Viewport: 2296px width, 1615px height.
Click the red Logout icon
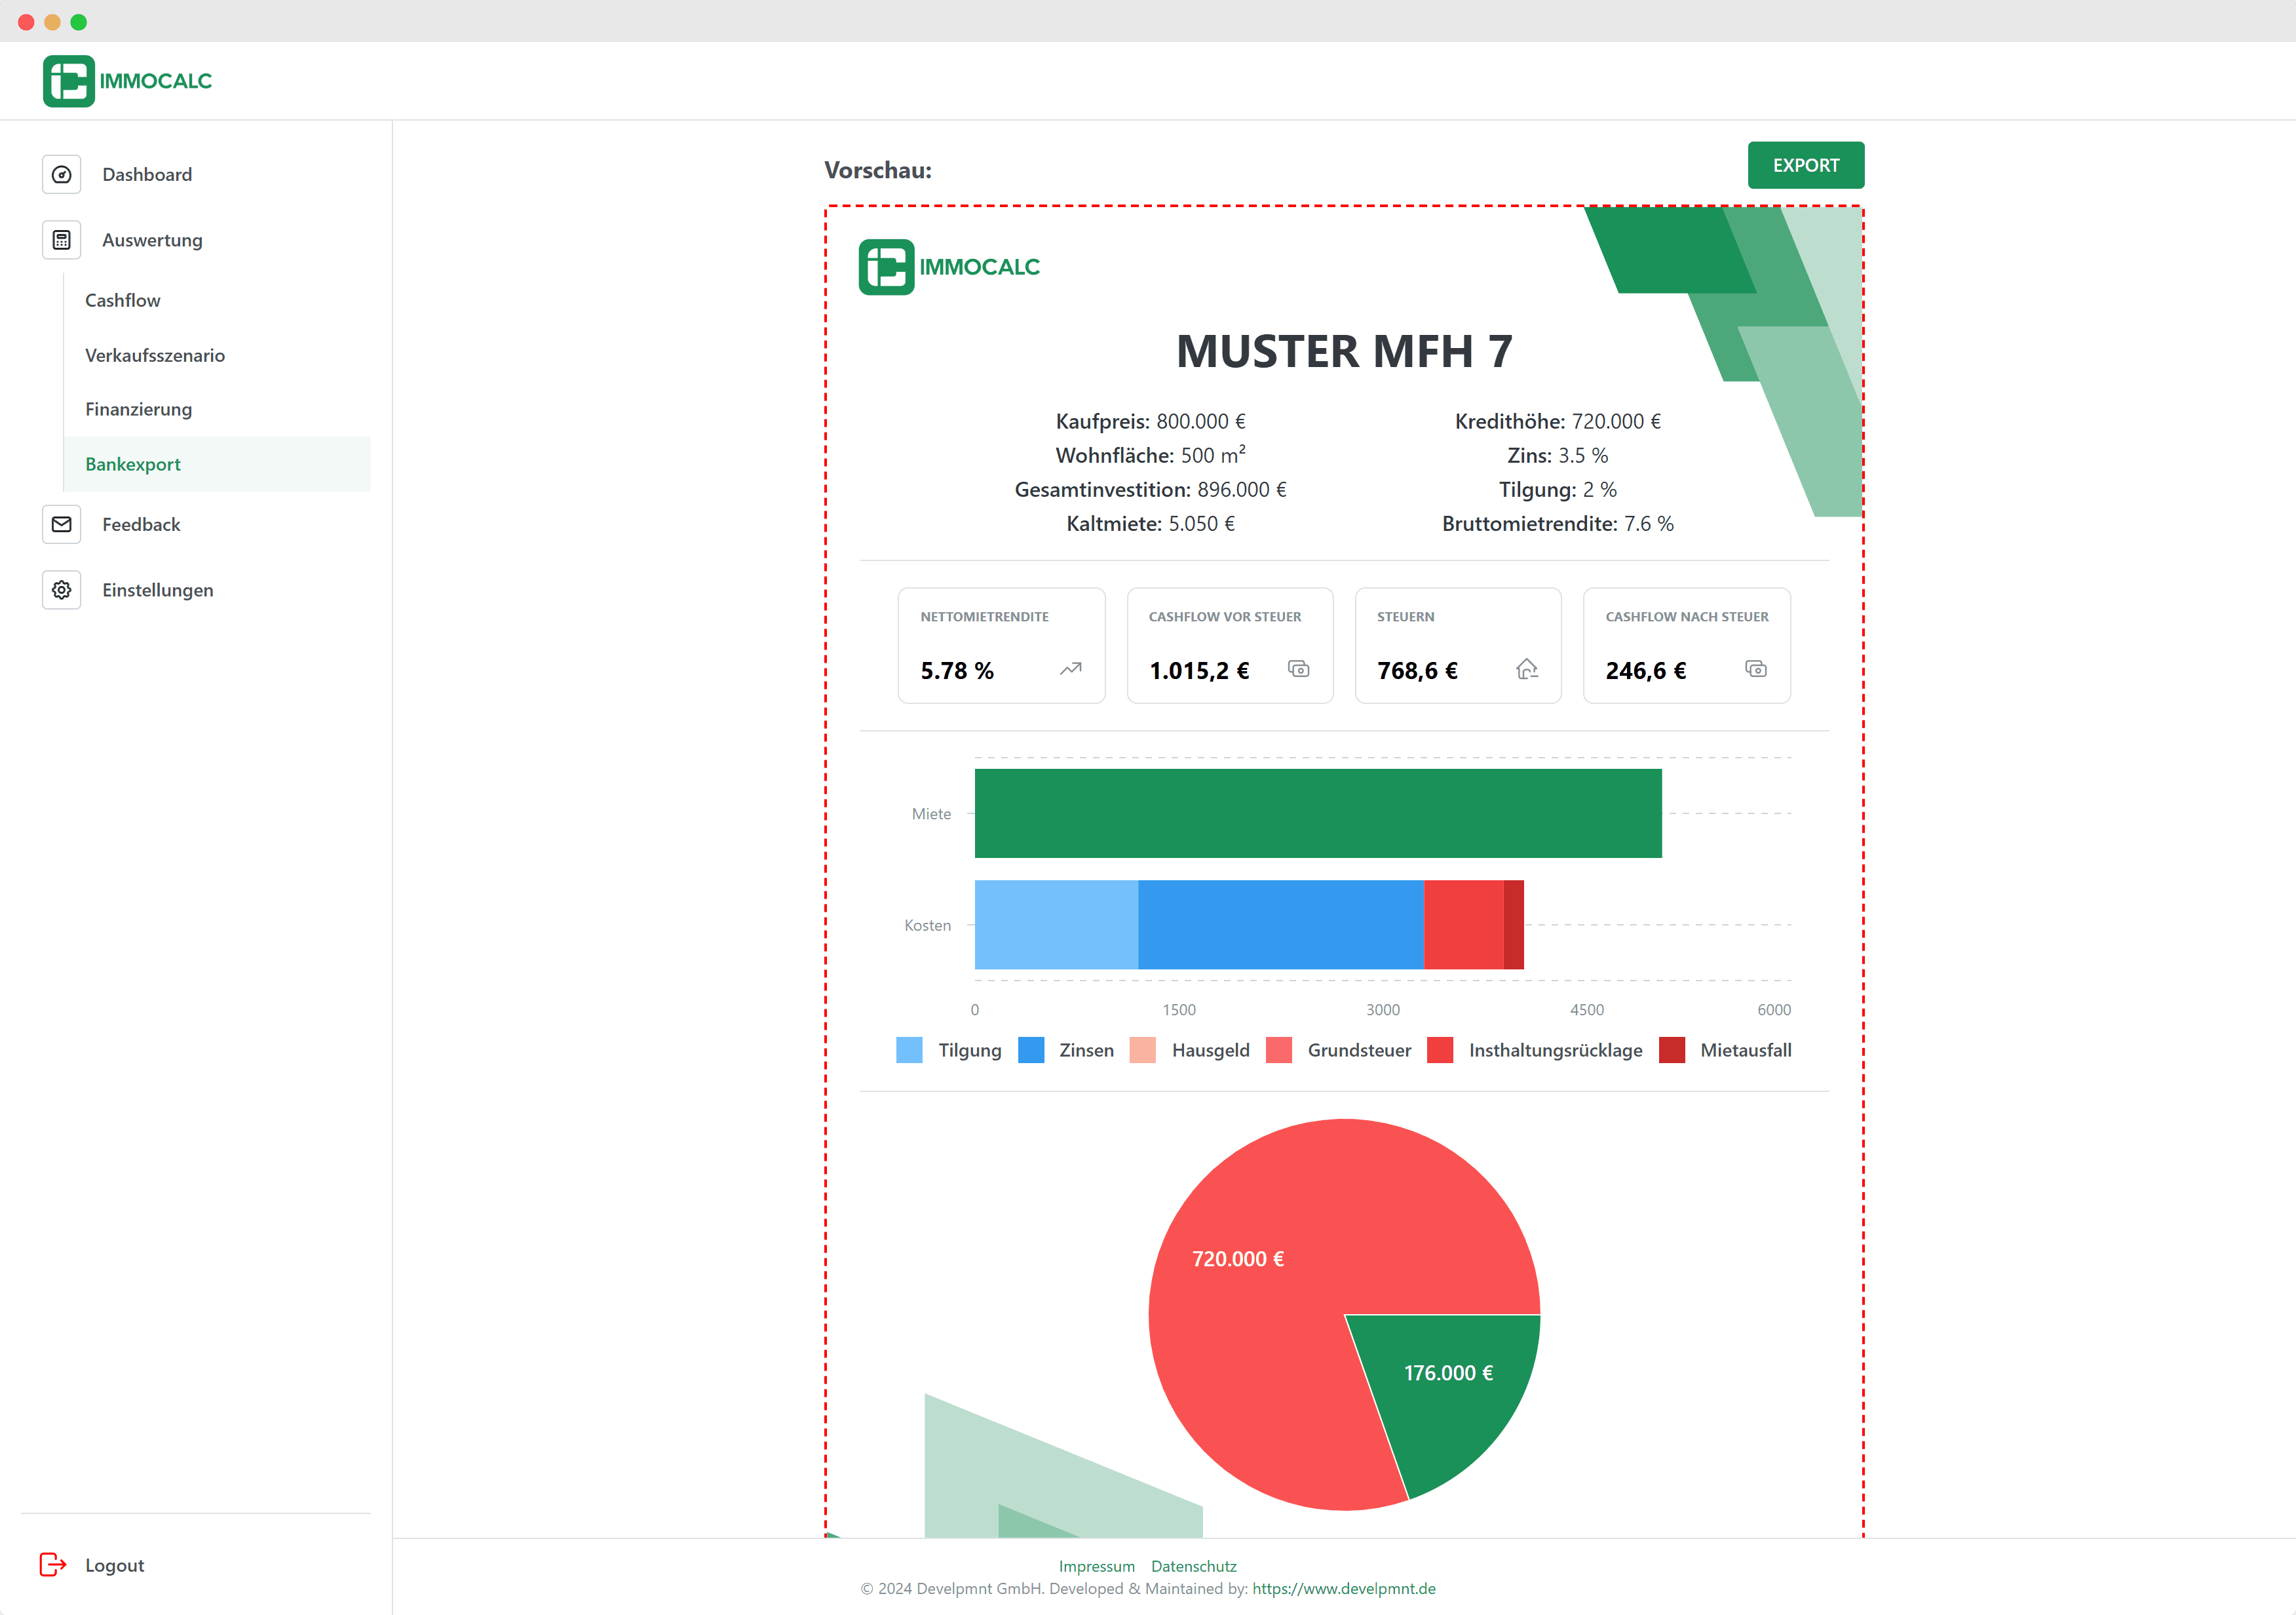pyautogui.click(x=52, y=1565)
